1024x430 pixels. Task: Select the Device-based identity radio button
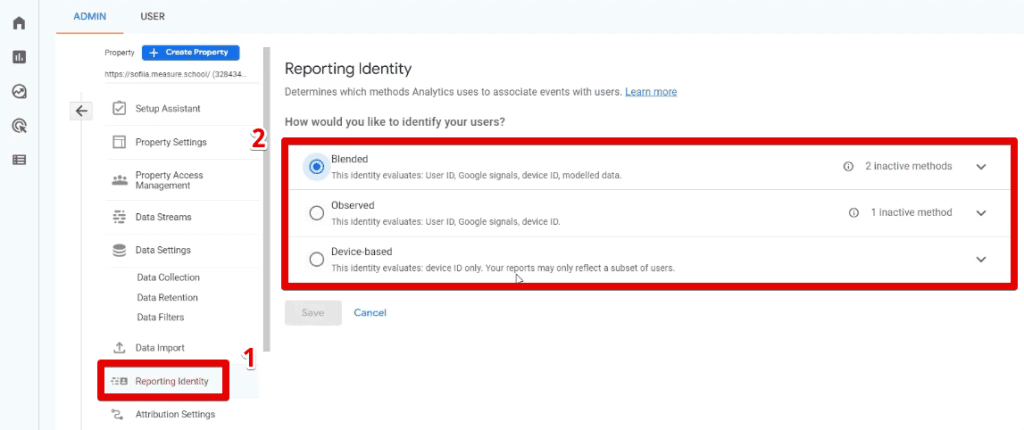pos(317,260)
